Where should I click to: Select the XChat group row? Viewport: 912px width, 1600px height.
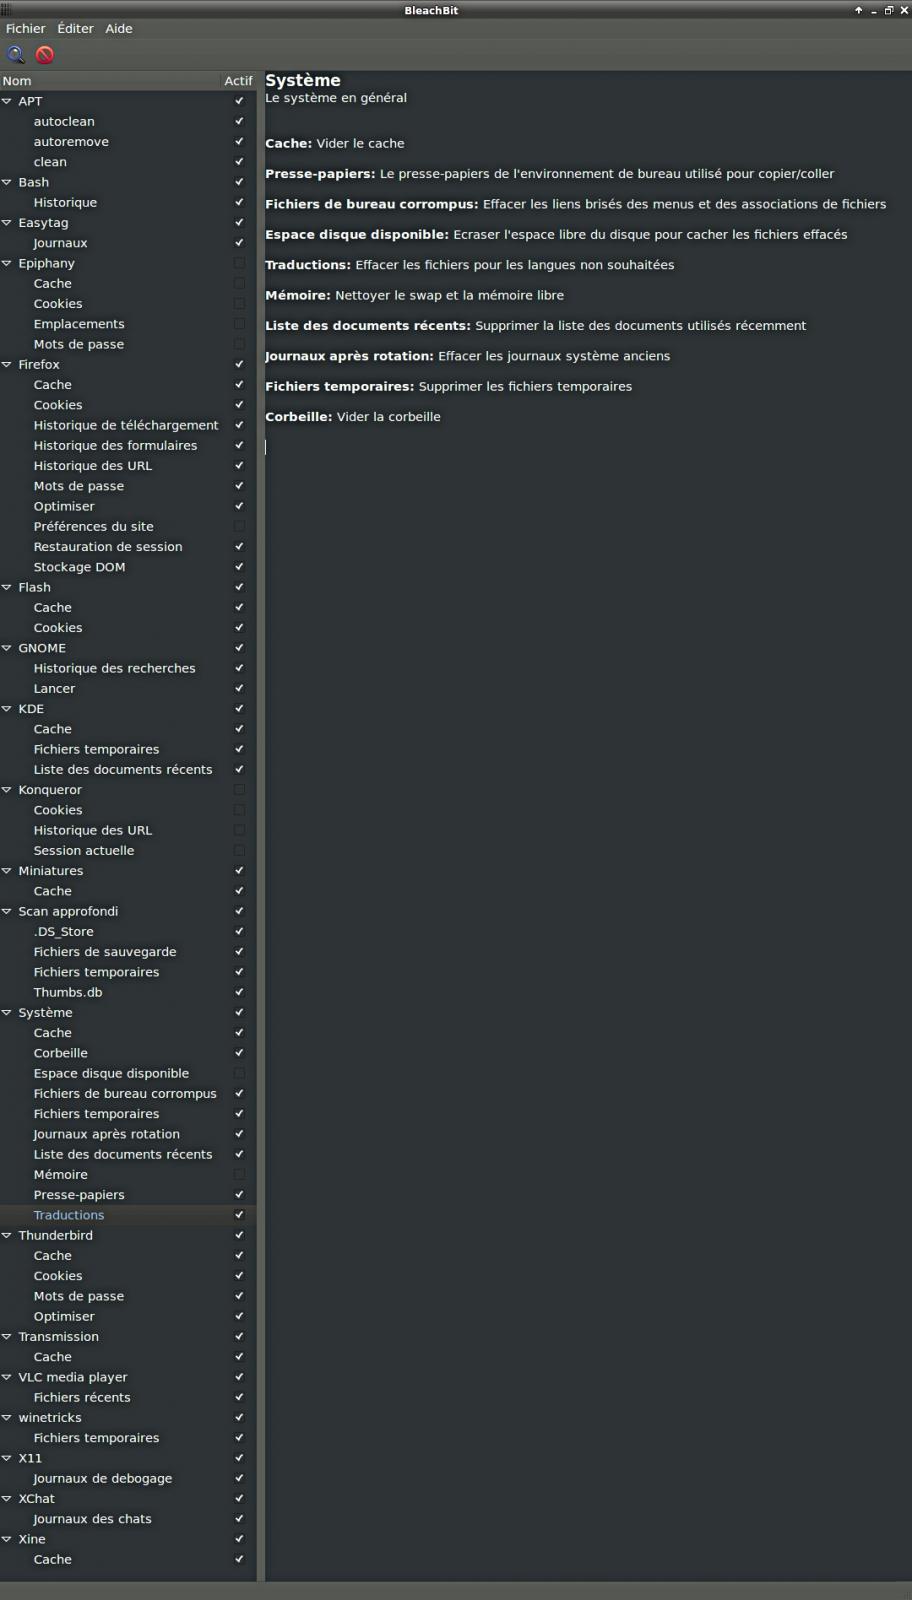pos(128,1498)
